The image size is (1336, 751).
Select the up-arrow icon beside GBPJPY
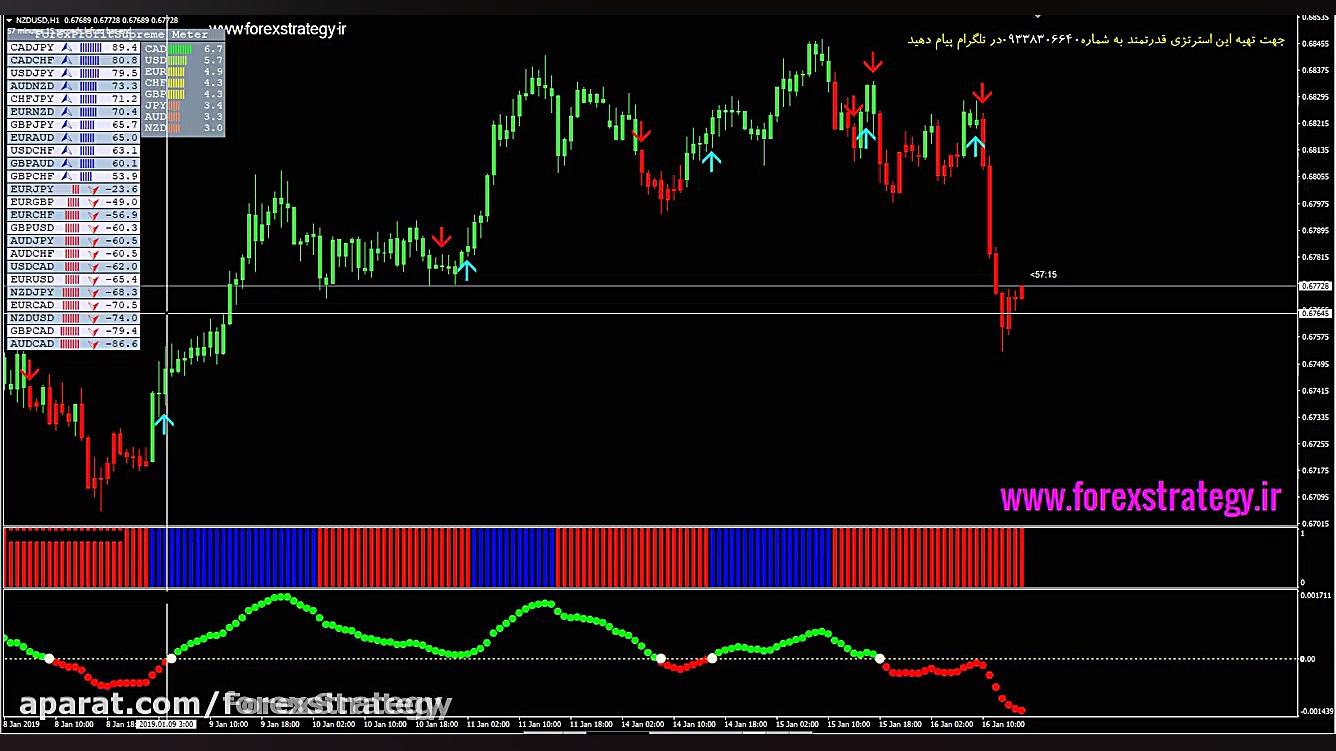(67, 125)
